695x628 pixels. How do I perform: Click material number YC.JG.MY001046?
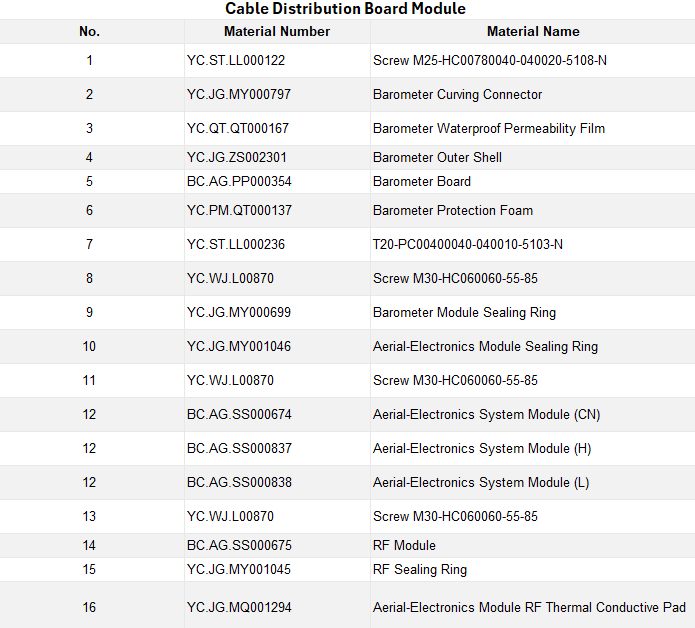coord(239,346)
